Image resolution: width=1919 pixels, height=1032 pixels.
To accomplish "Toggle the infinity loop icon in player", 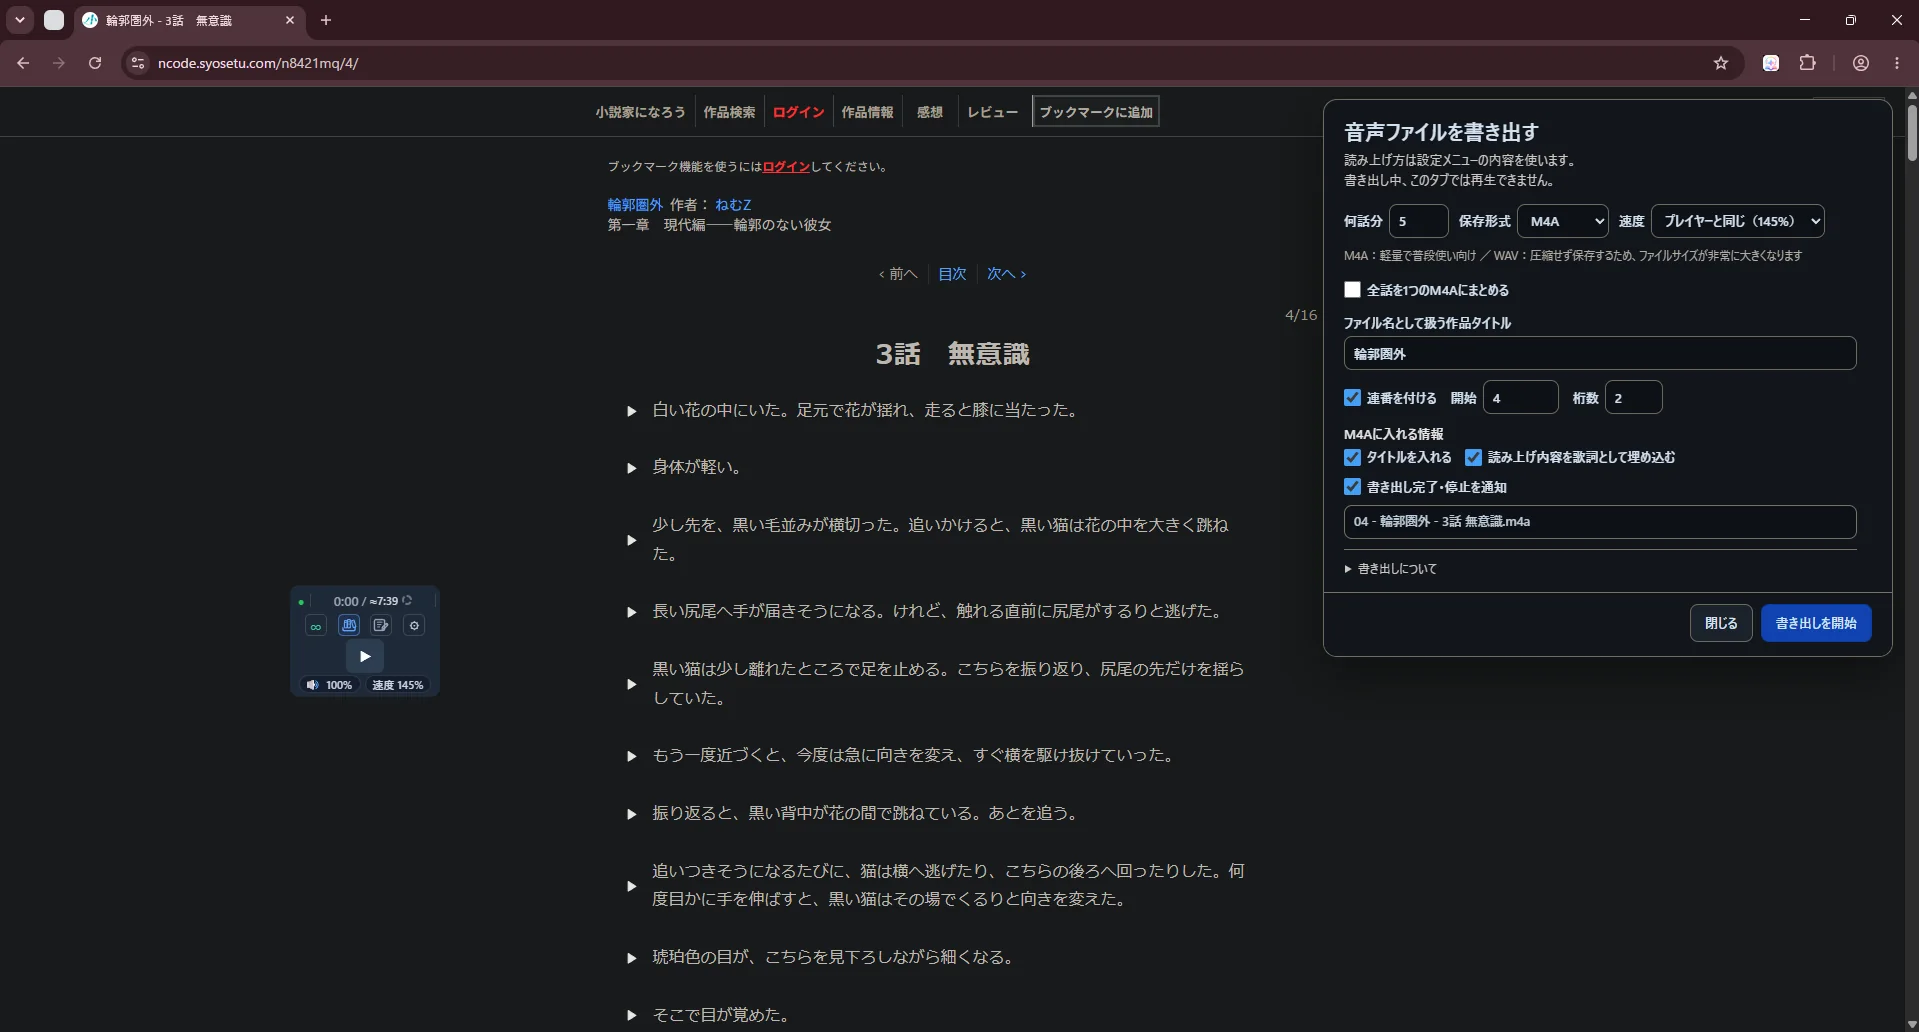I will point(316,626).
